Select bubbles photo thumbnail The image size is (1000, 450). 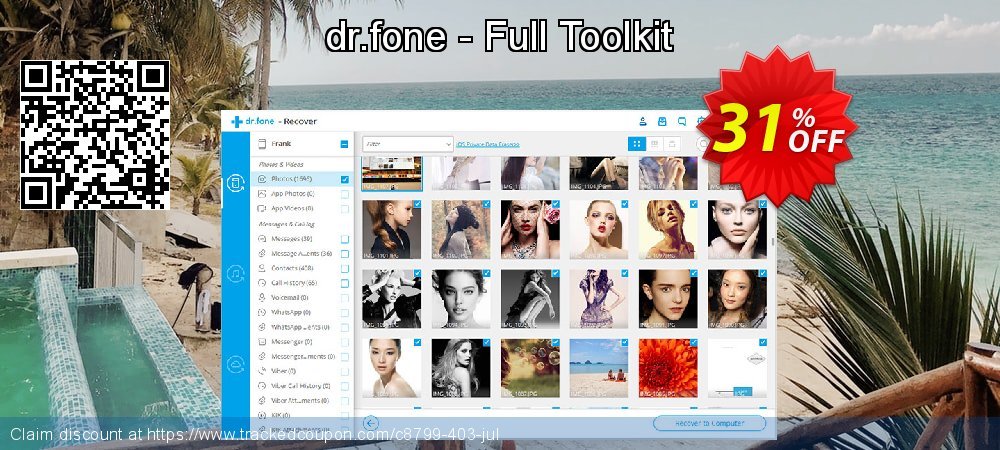(x=530, y=368)
